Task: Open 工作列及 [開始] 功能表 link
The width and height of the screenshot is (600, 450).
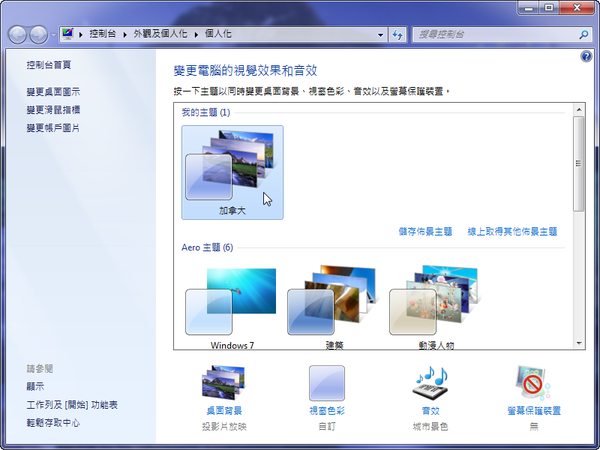Action: pyautogui.click(x=72, y=405)
